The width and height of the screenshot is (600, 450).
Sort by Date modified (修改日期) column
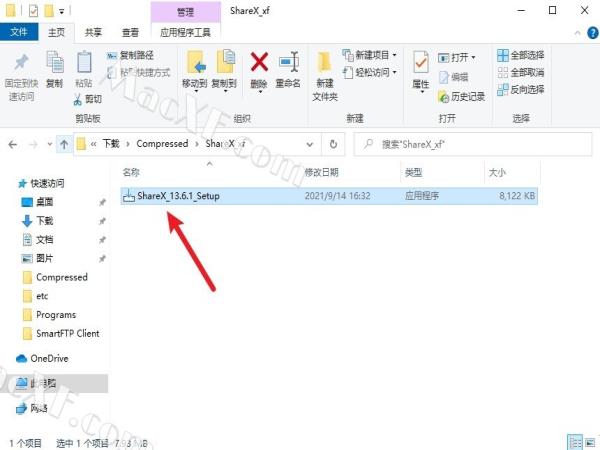pyautogui.click(x=321, y=172)
